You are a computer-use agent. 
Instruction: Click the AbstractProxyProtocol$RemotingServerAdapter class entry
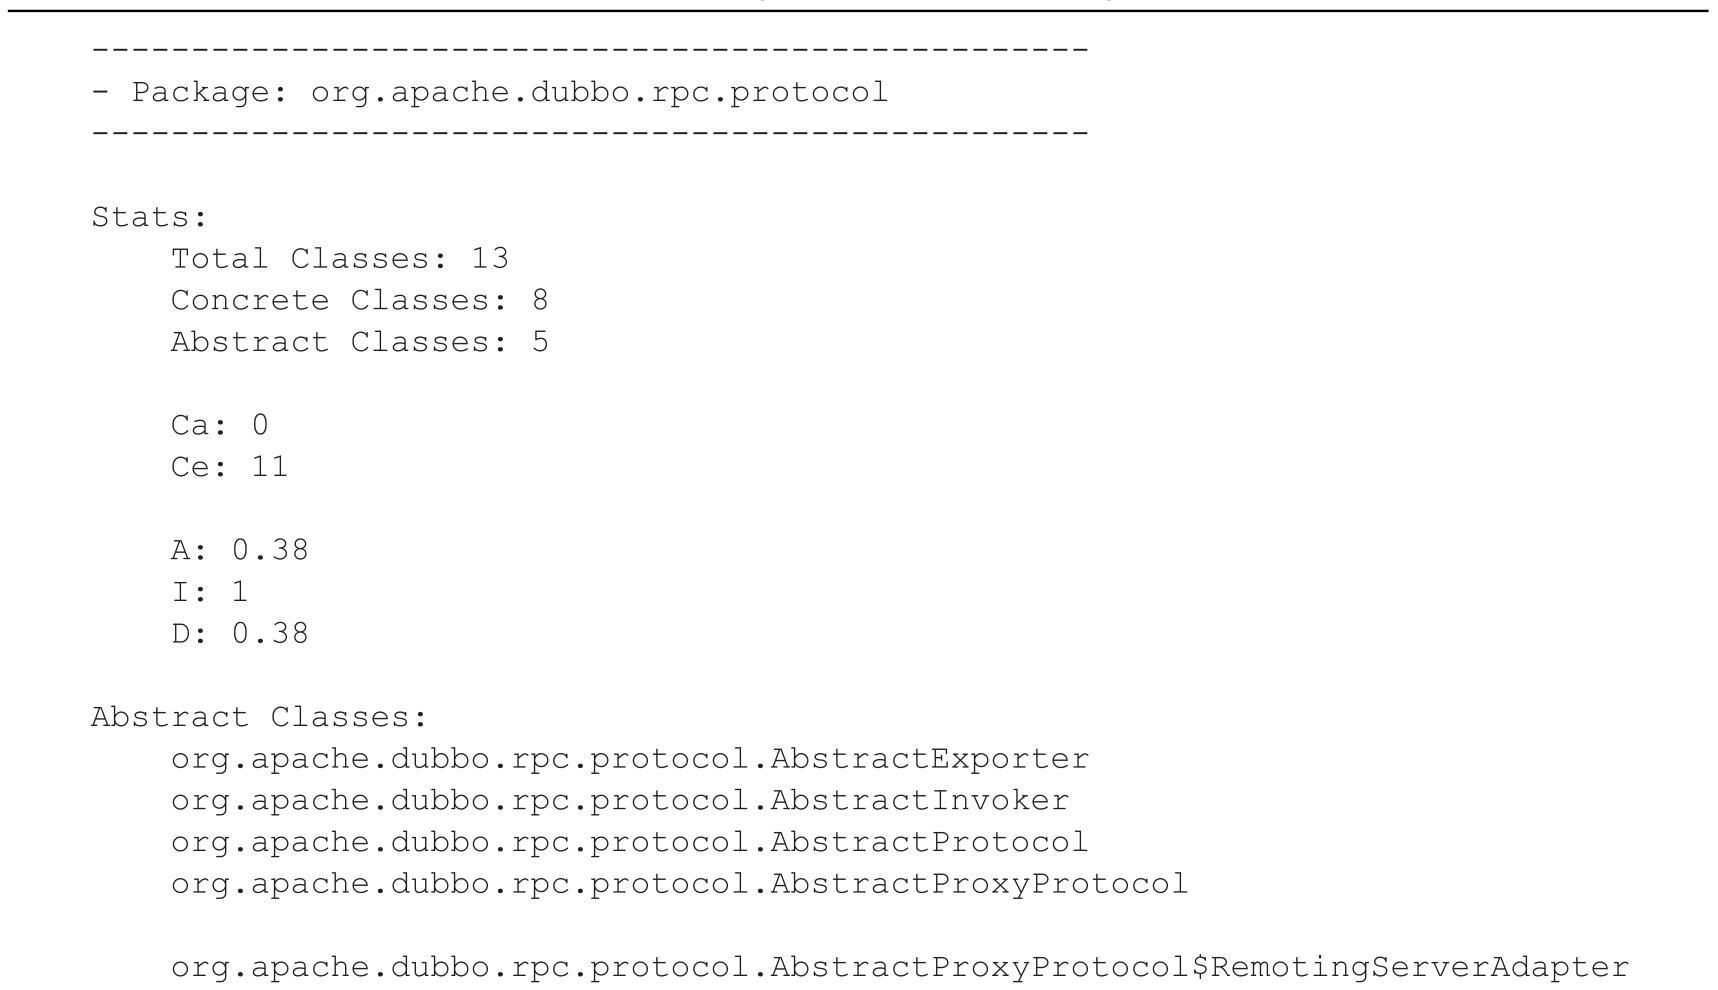[900, 967]
